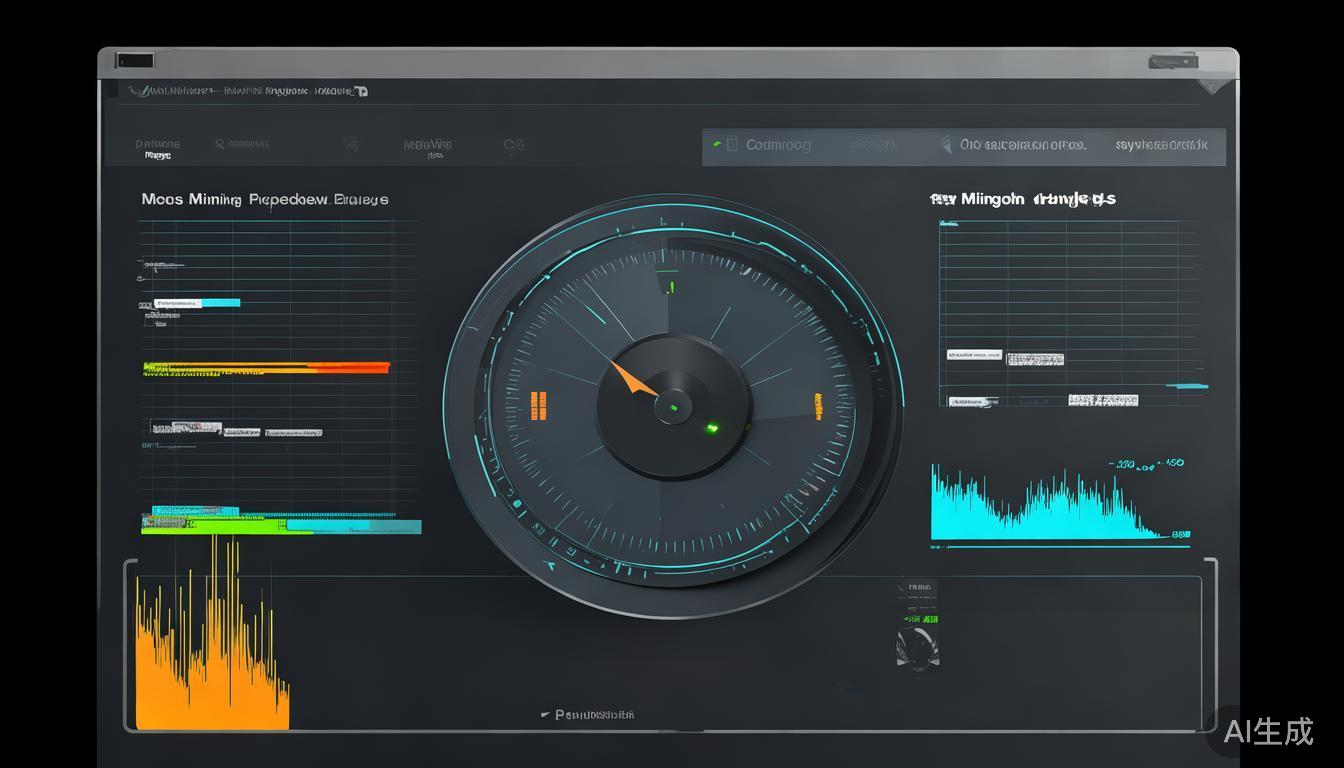Click the green light at the dial's center
This screenshot has height=768, width=1344.
click(674, 407)
